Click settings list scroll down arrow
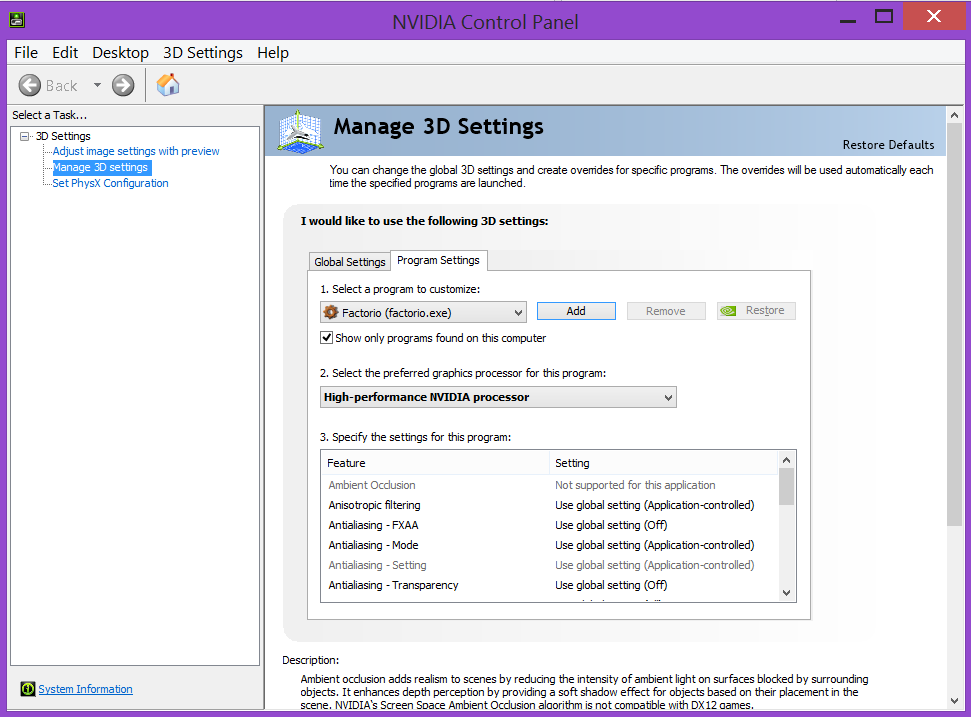 [786, 593]
